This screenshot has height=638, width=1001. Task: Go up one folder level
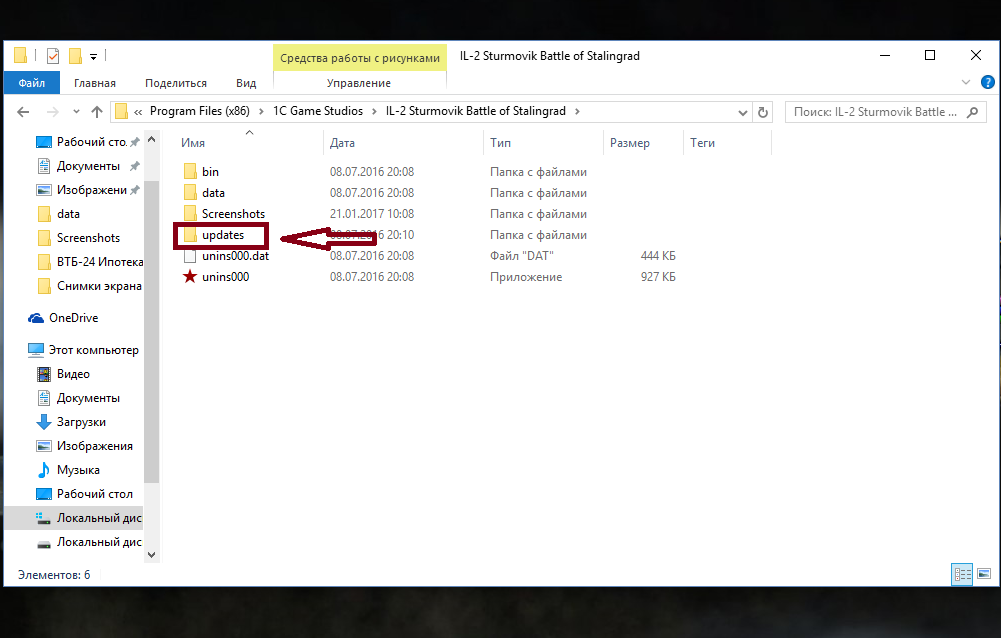click(96, 112)
